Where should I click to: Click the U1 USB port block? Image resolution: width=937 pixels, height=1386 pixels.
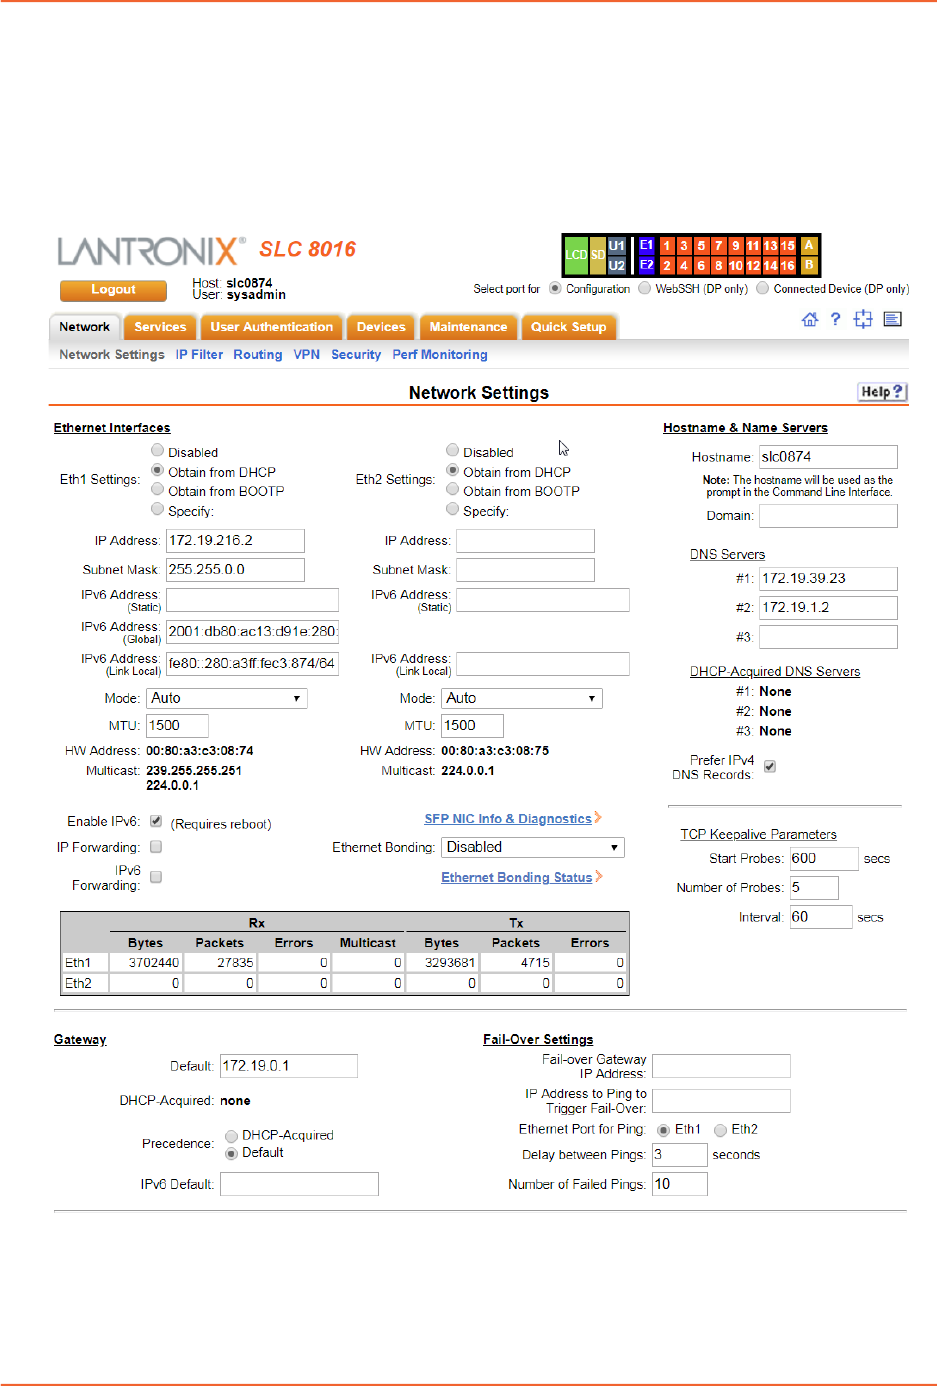[616, 245]
